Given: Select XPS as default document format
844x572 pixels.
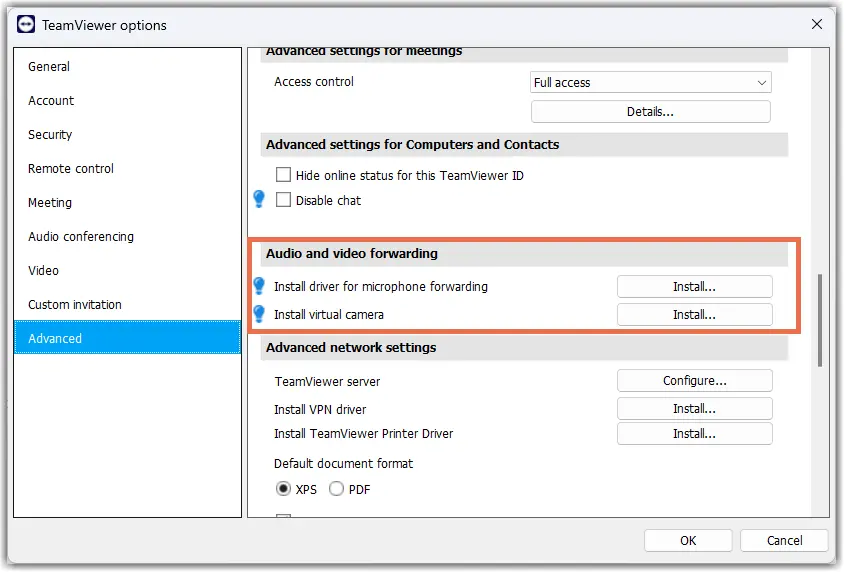Looking at the screenshot, I should (283, 489).
